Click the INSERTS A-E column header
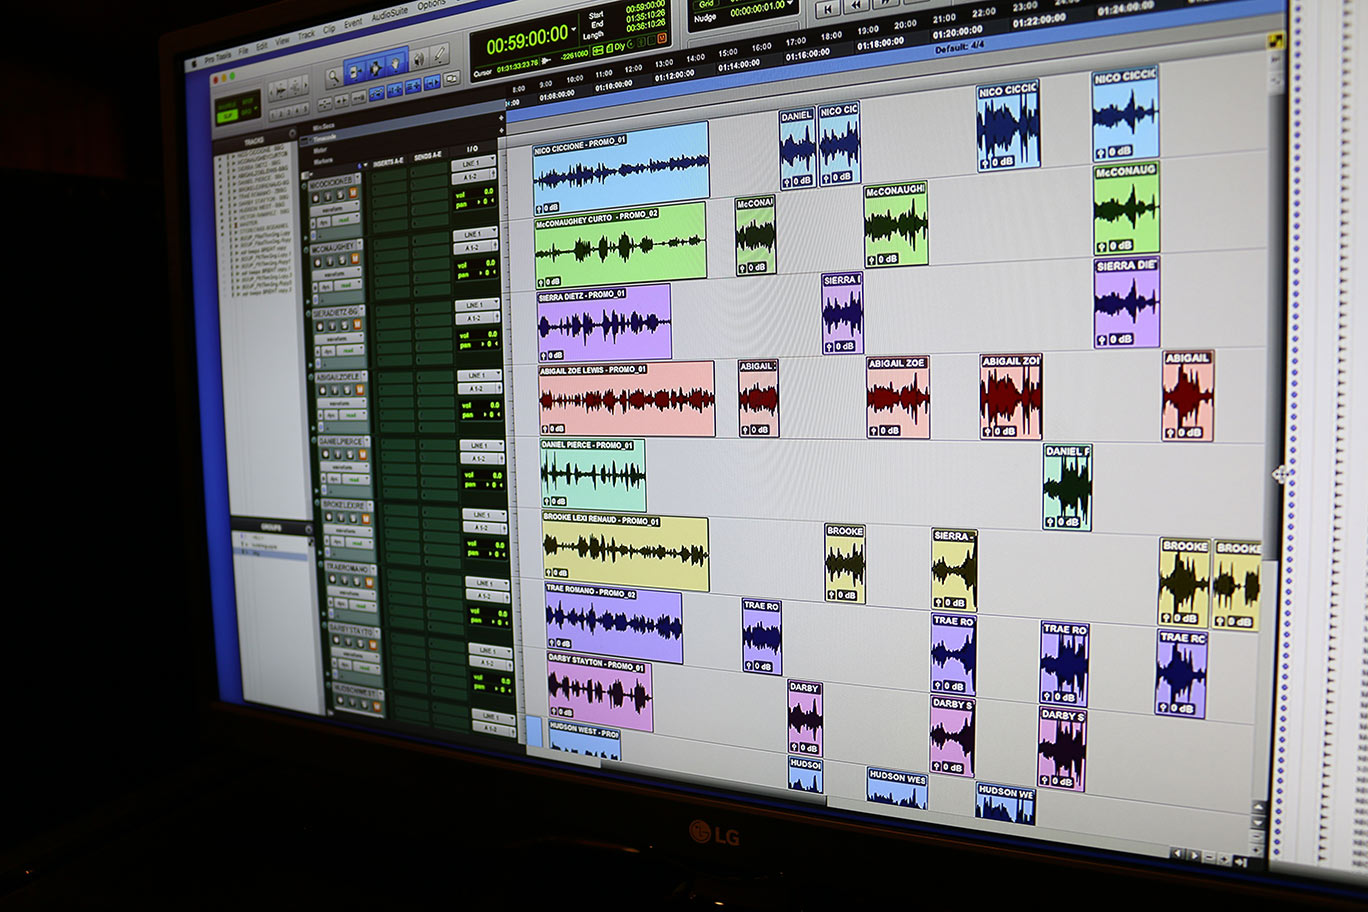This screenshot has height=912, width=1368. [388, 162]
